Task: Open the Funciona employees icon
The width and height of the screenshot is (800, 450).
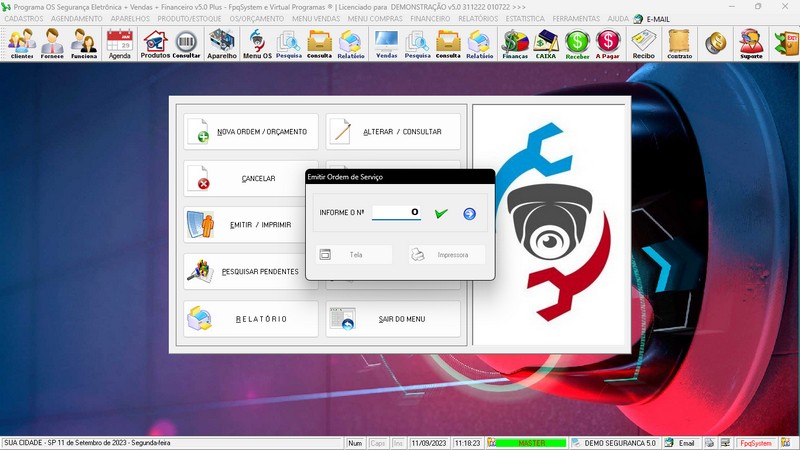Action: [x=84, y=43]
